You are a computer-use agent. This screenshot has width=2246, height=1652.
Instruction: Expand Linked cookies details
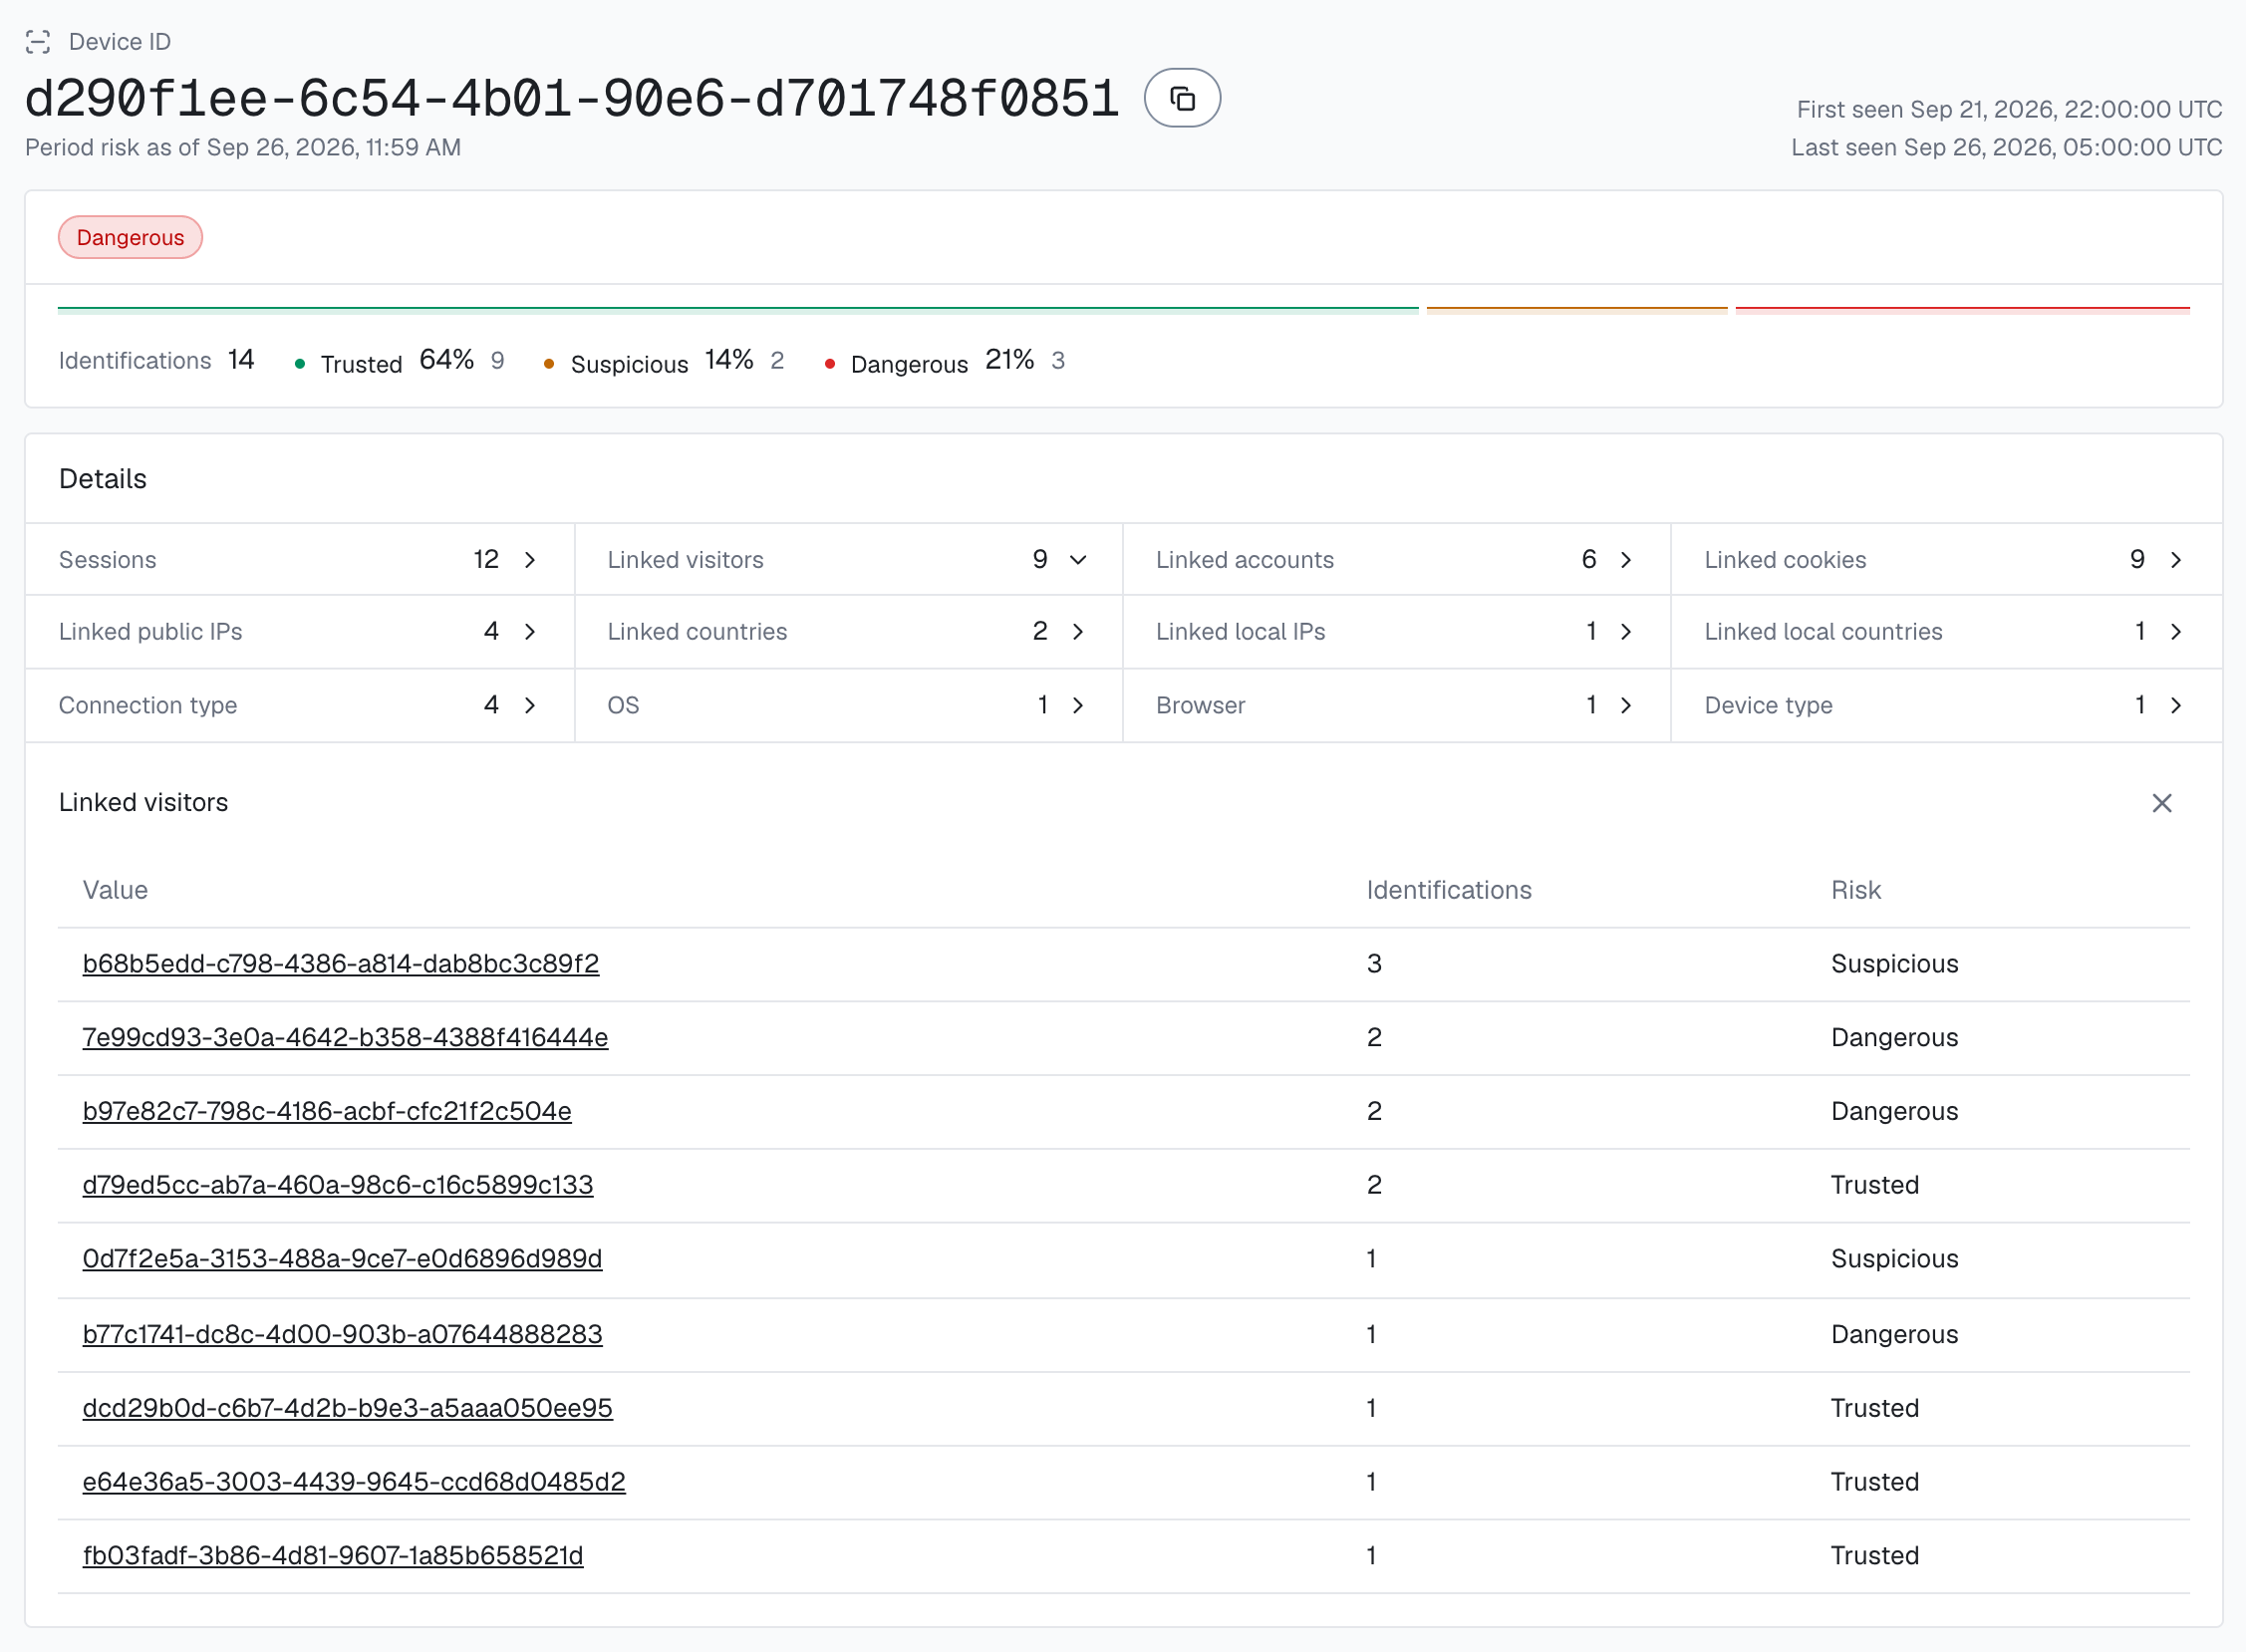pos(1946,559)
